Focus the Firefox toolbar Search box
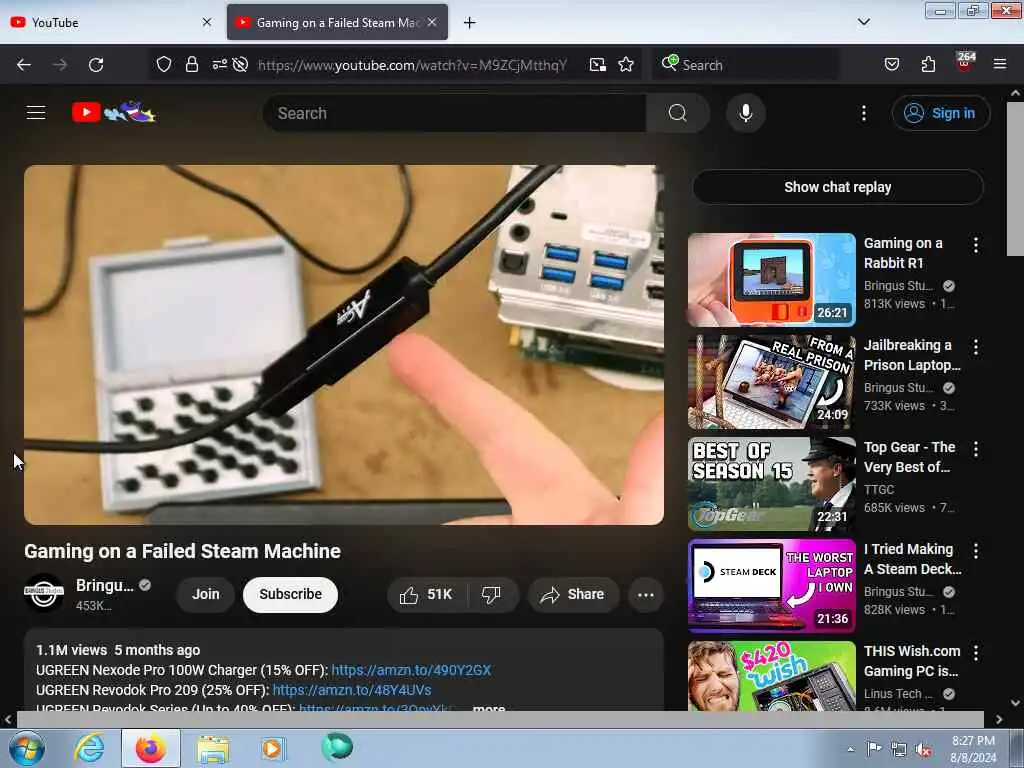The width and height of the screenshot is (1024, 768). click(x=745, y=65)
